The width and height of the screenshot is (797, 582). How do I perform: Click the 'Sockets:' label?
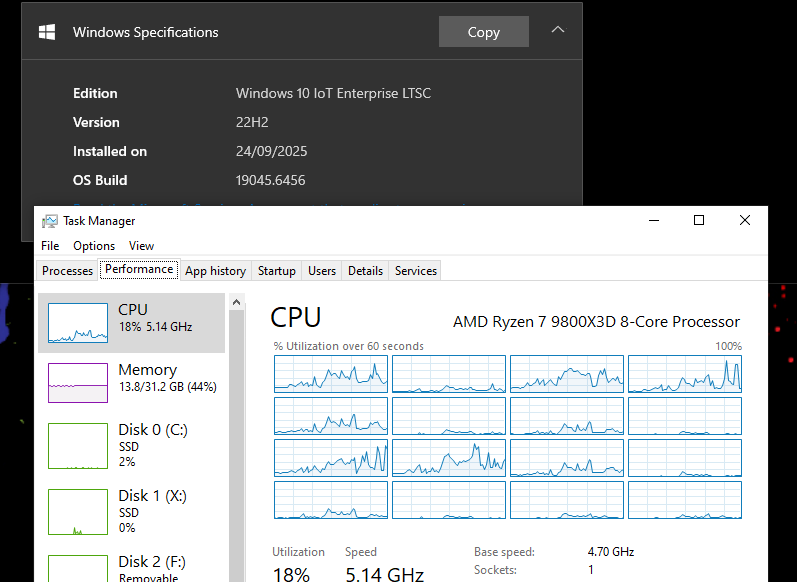tap(496, 570)
